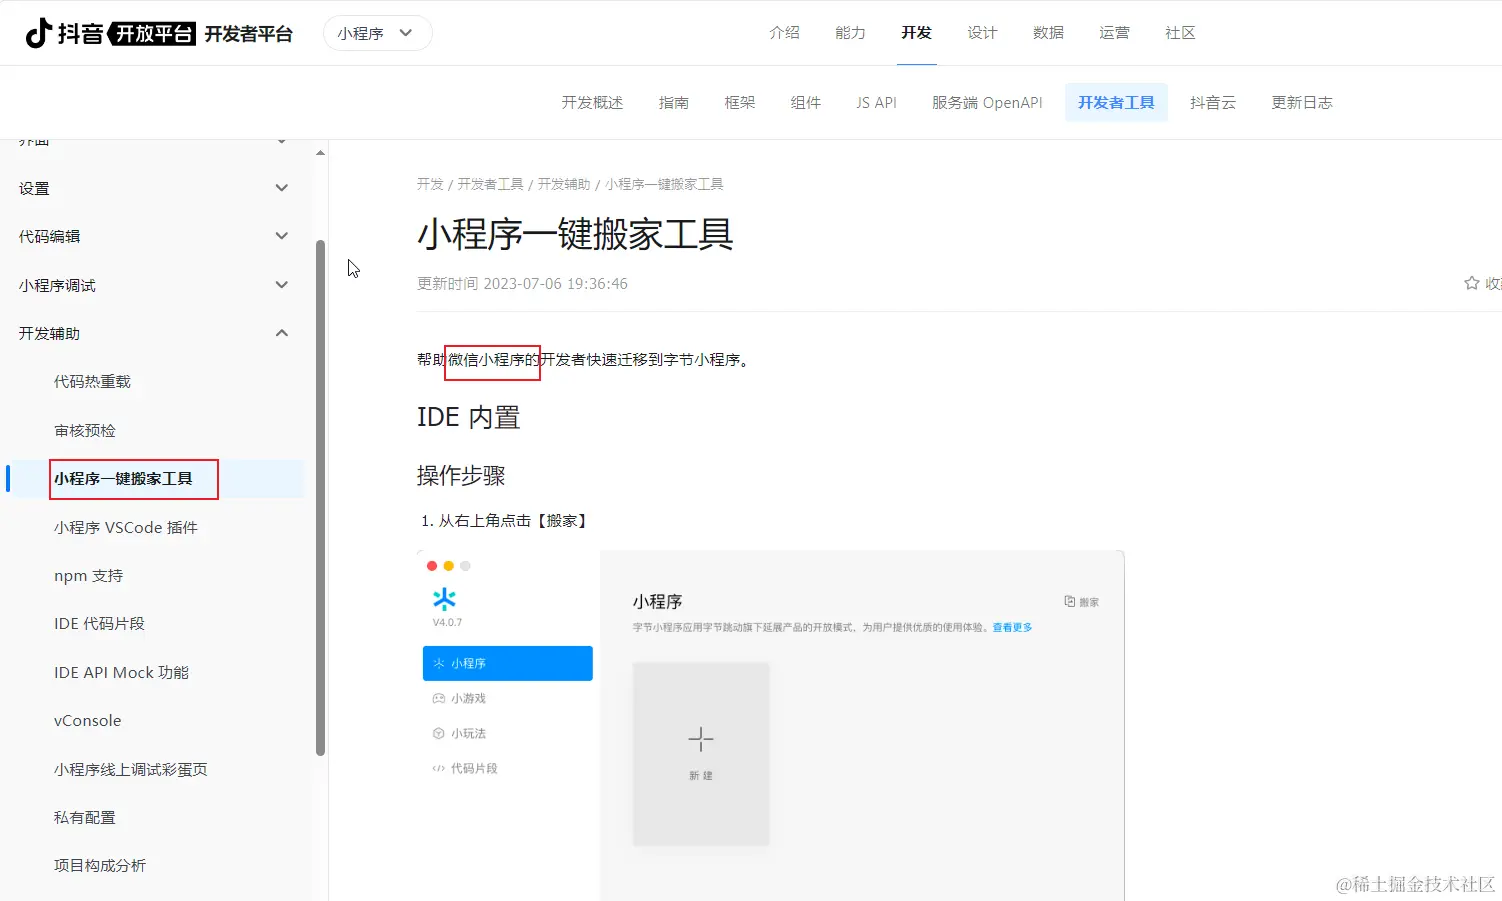The height and width of the screenshot is (901, 1502).
Task: Open 小程序线上调试彩蛋页 sidebar item
Action: pos(131,770)
